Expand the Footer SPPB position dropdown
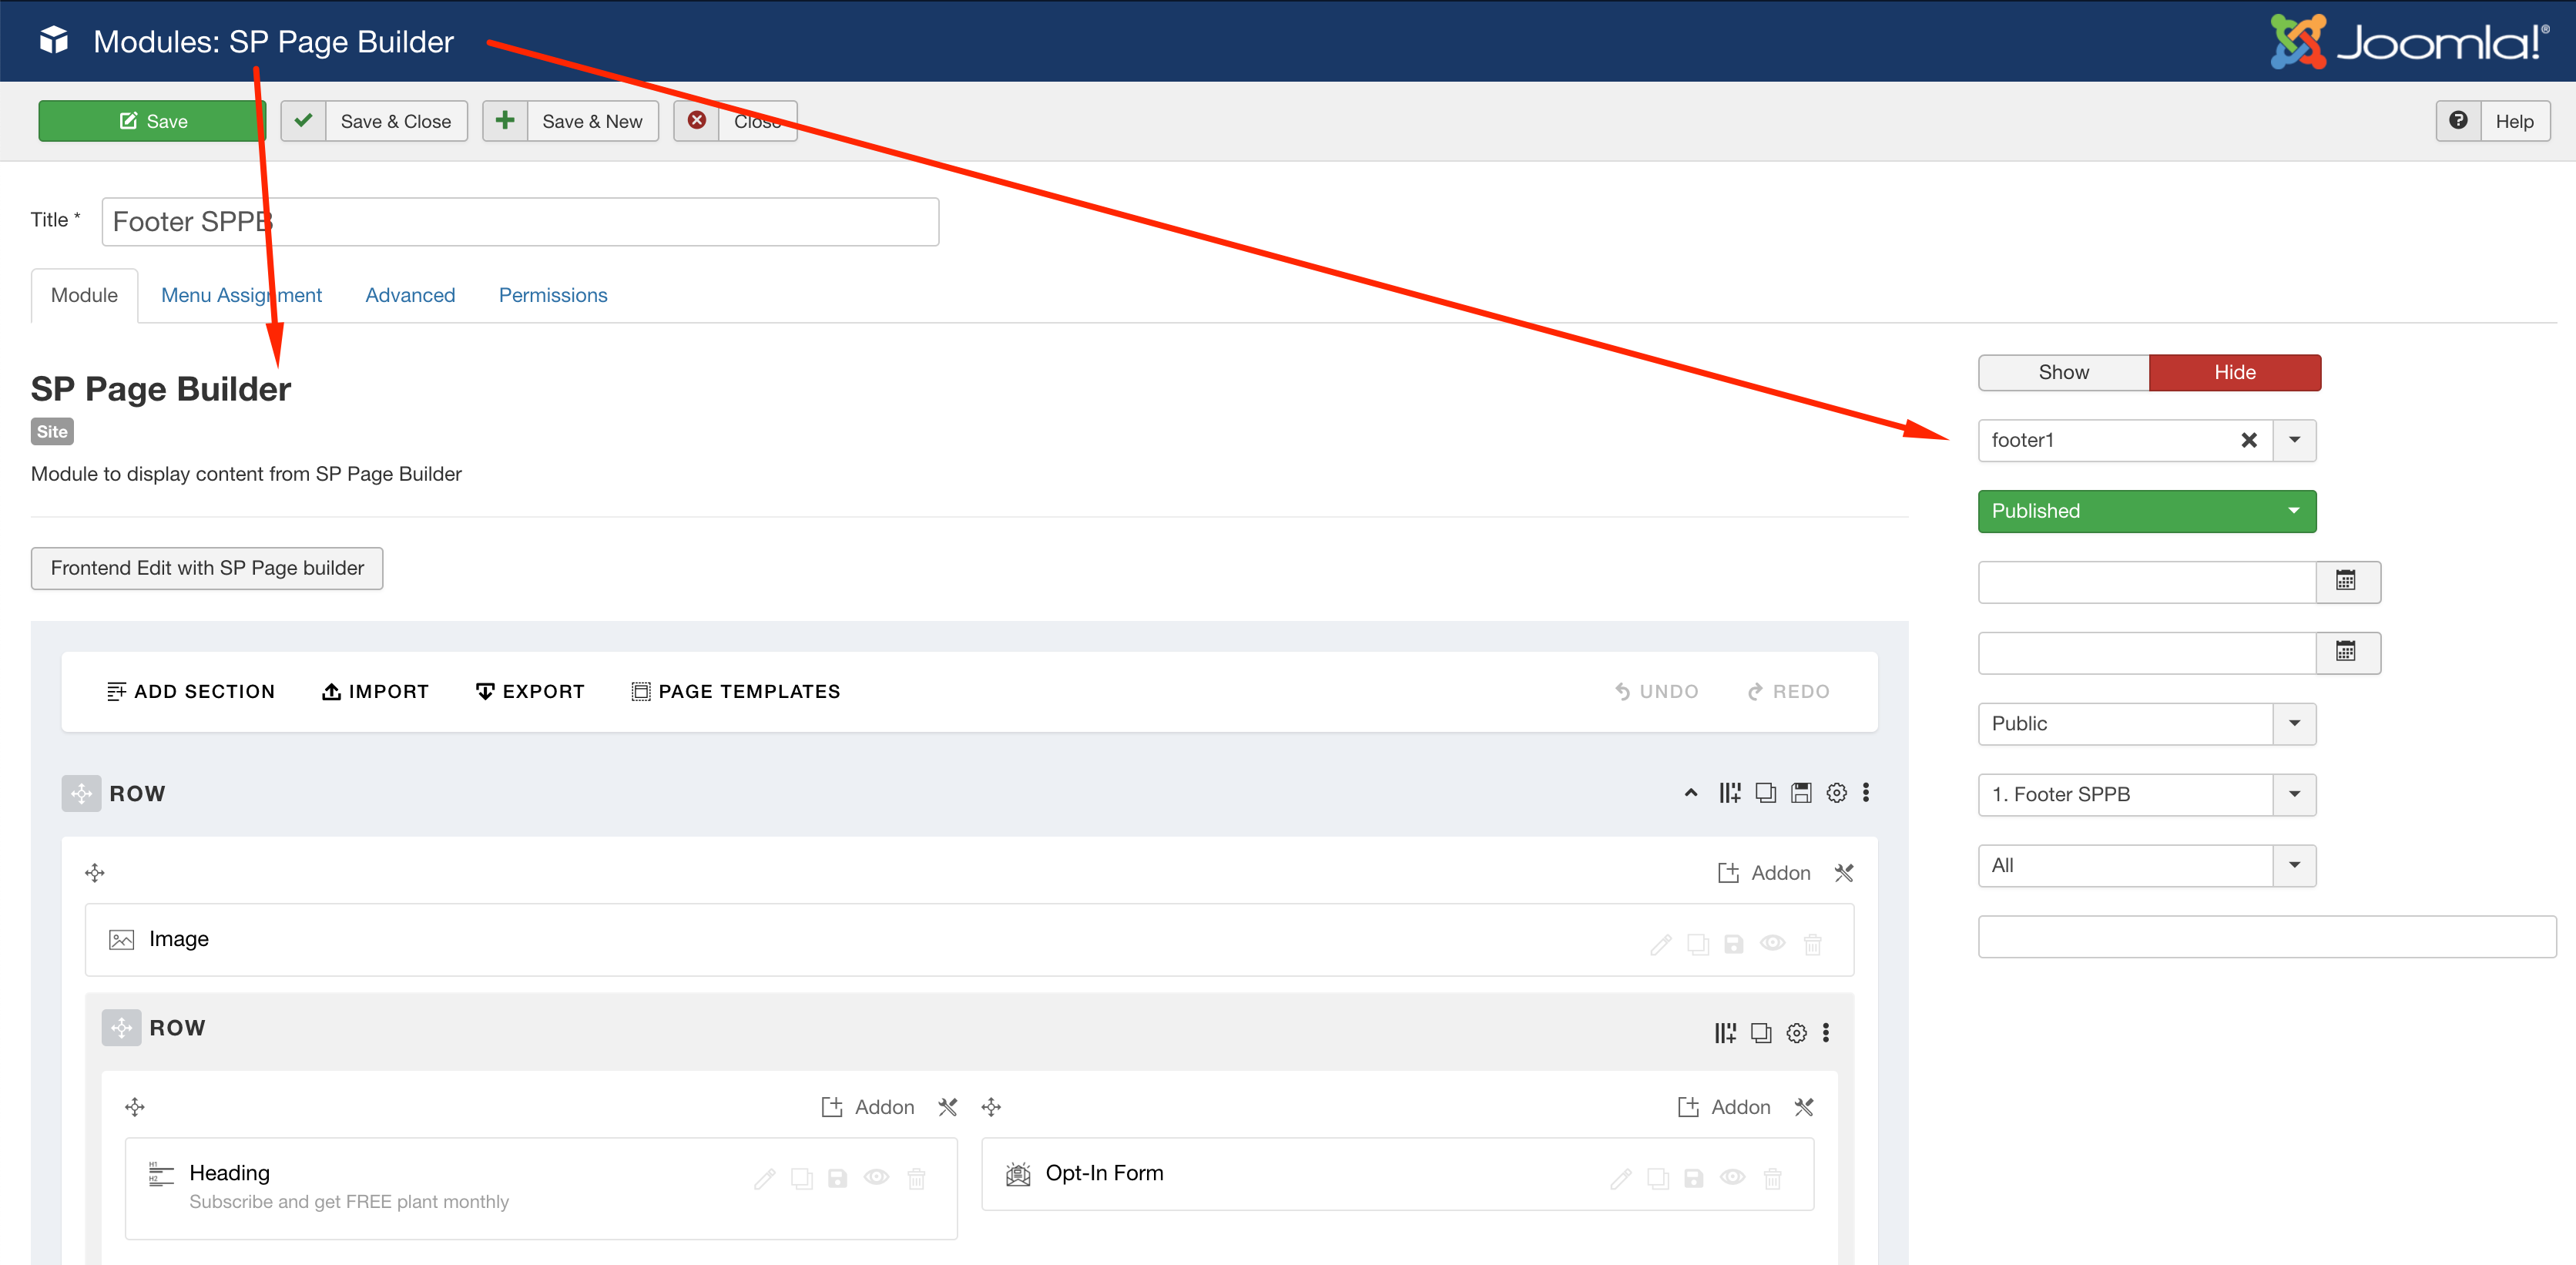 pos(2295,794)
